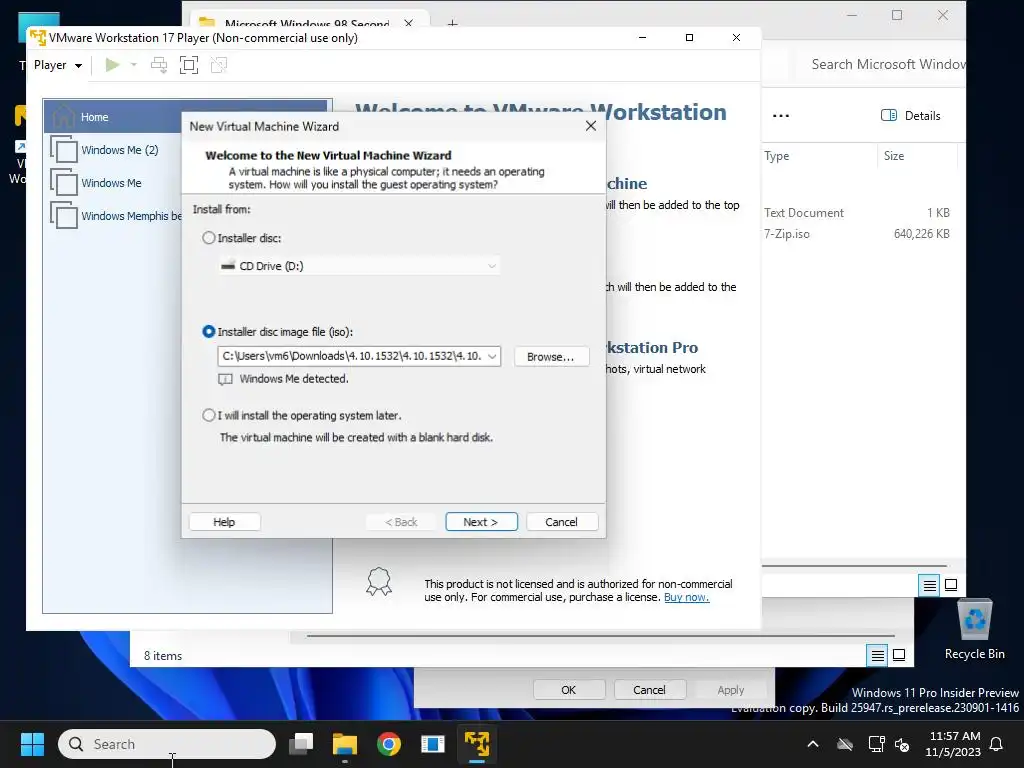Click OK in the background properties dialog

tap(569, 690)
